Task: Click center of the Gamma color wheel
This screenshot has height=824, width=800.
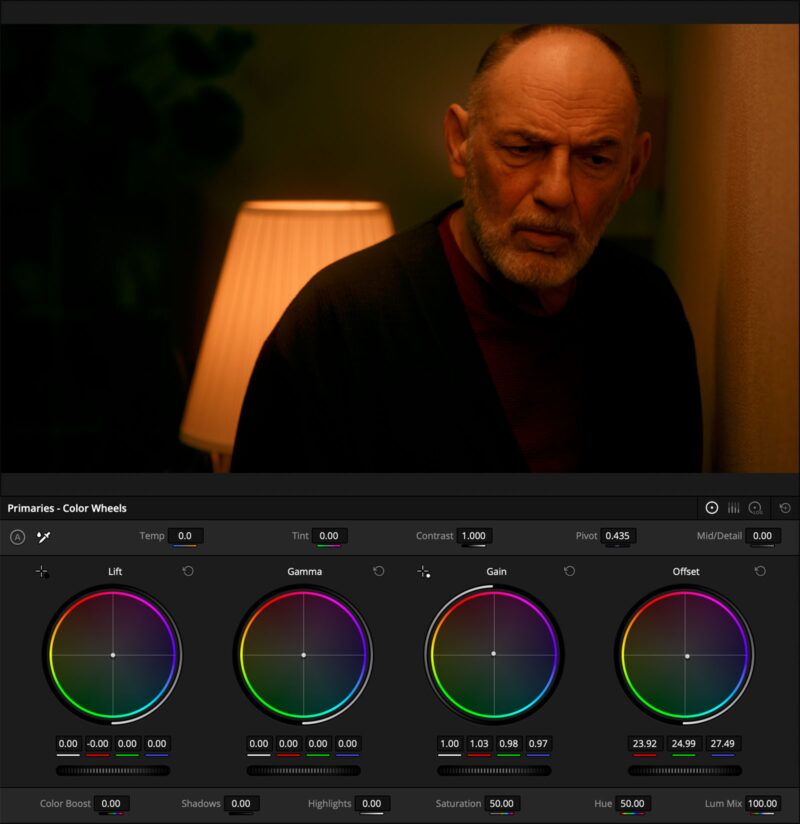Action: (303, 654)
